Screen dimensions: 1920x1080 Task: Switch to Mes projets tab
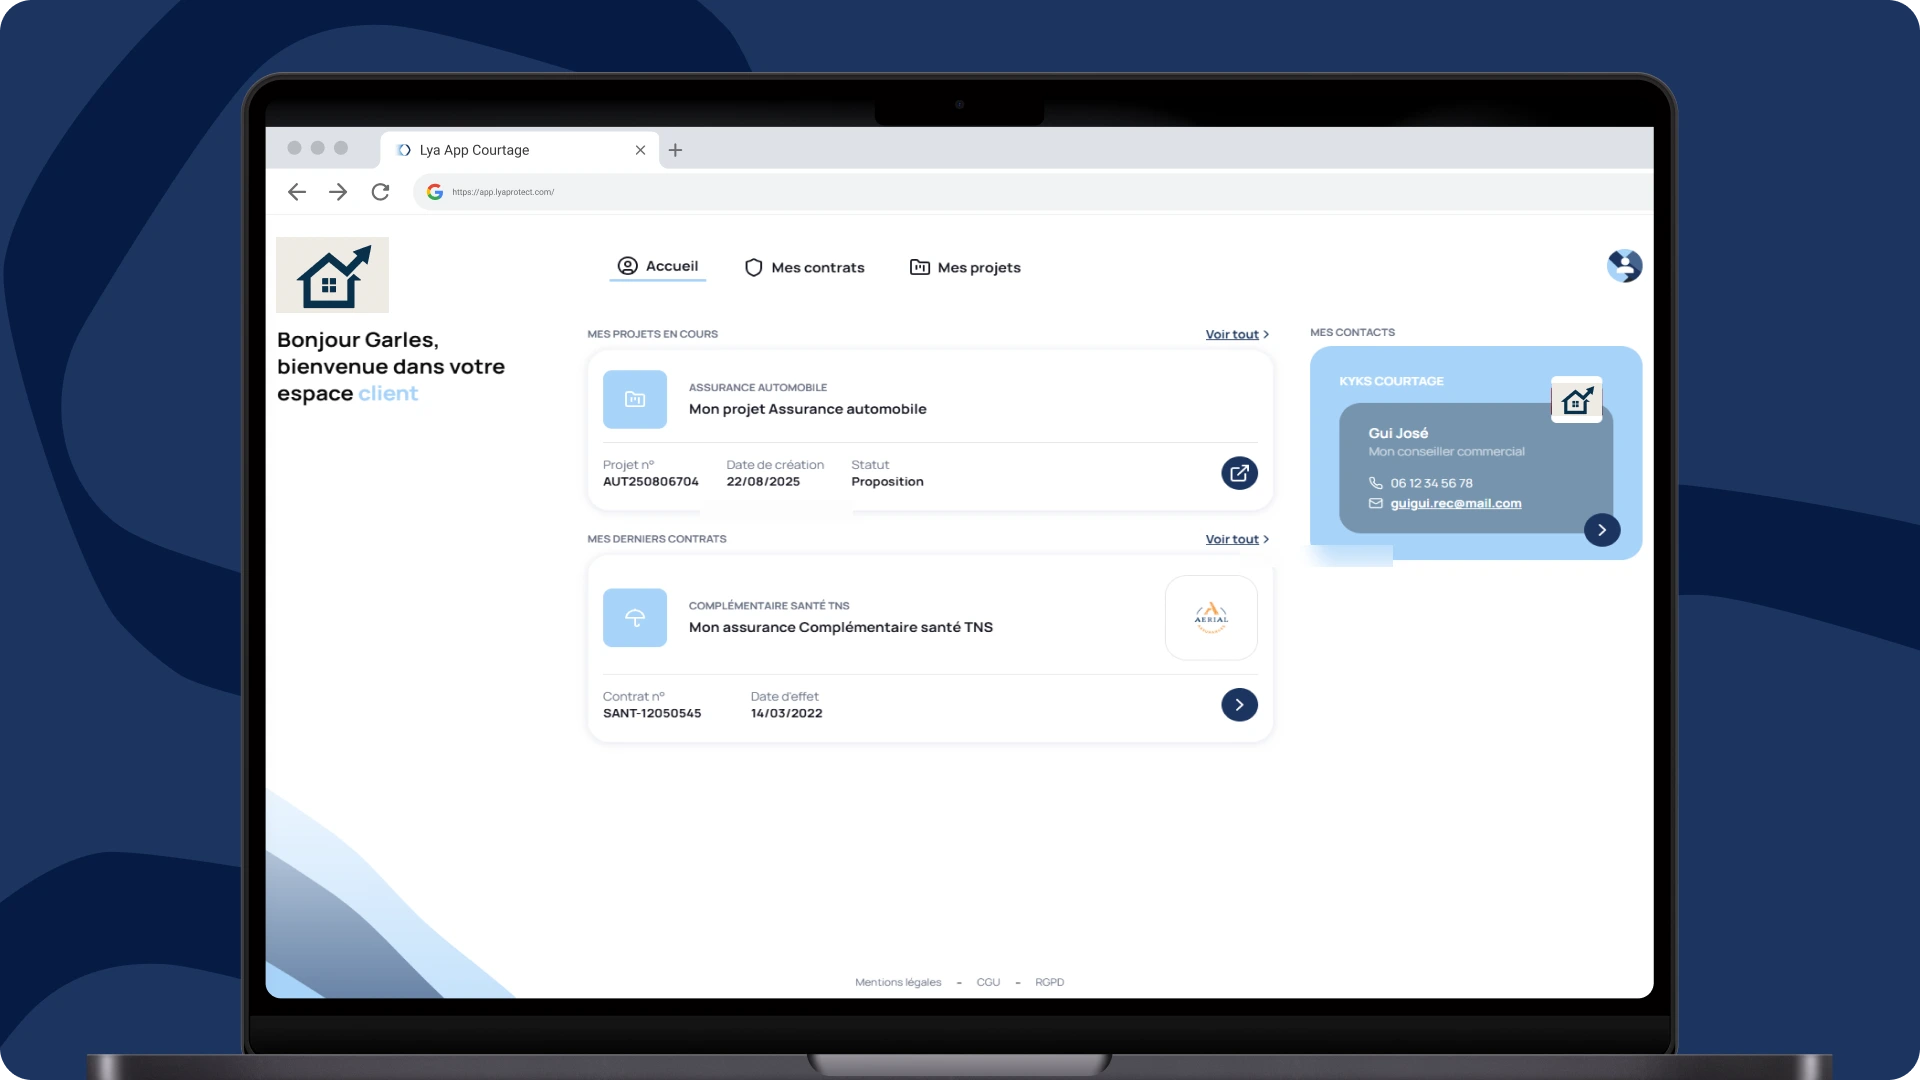(965, 268)
